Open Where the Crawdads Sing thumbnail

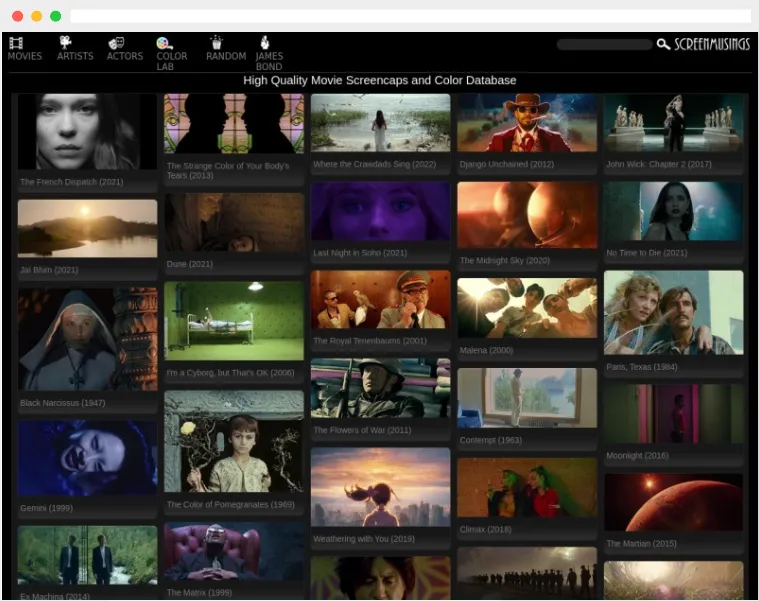(380, 123)
